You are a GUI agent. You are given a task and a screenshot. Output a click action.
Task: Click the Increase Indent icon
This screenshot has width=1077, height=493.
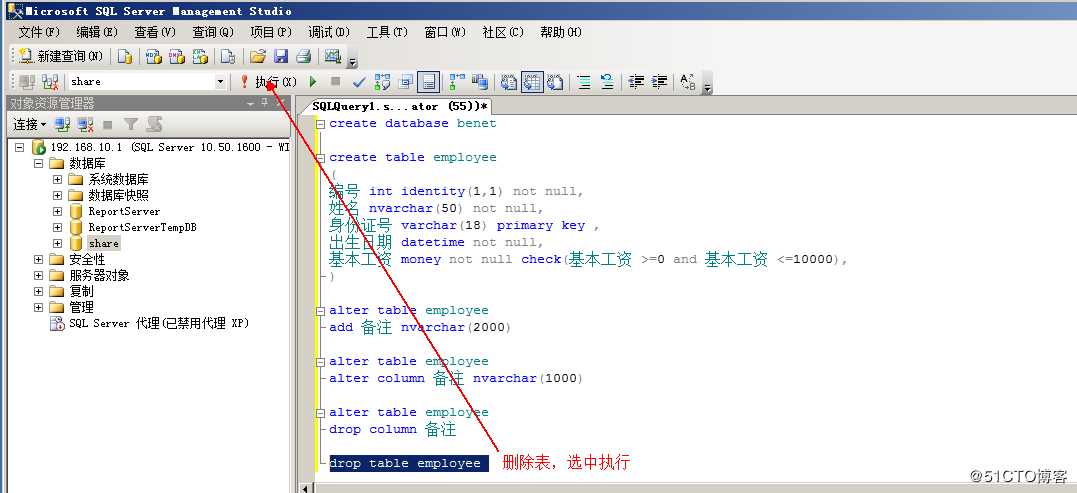tap(659, 82)
